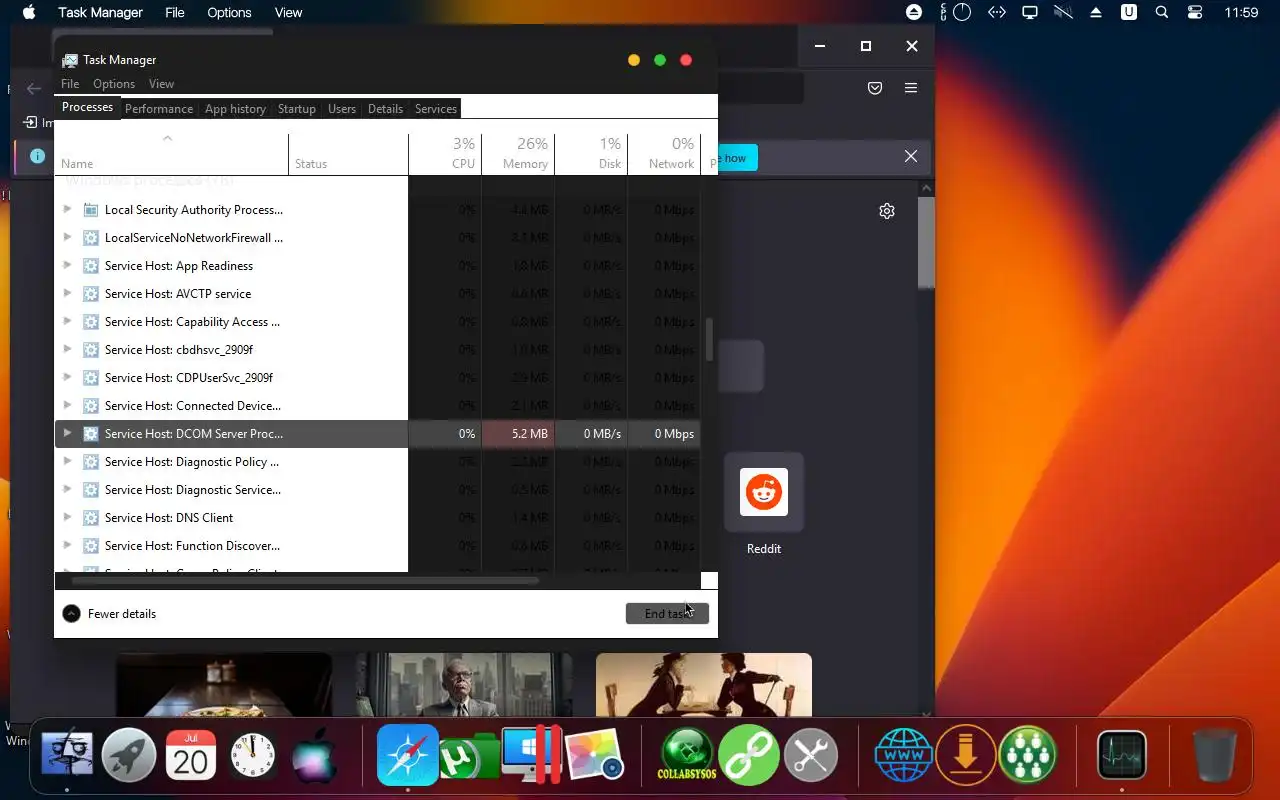Expand Service Host: DCOM Server Process
1280x800 pixels.
pyautogui.click(x=67, y=434)
